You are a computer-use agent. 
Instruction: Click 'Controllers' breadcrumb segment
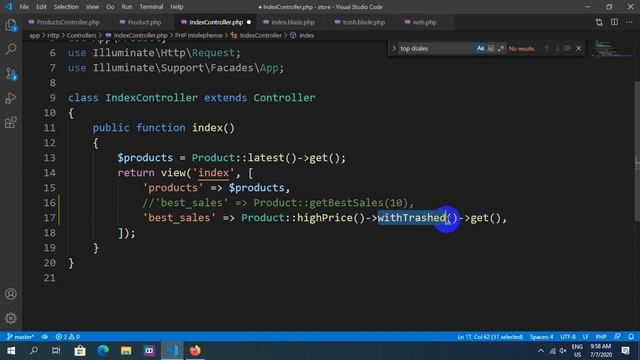coord(81,36)
